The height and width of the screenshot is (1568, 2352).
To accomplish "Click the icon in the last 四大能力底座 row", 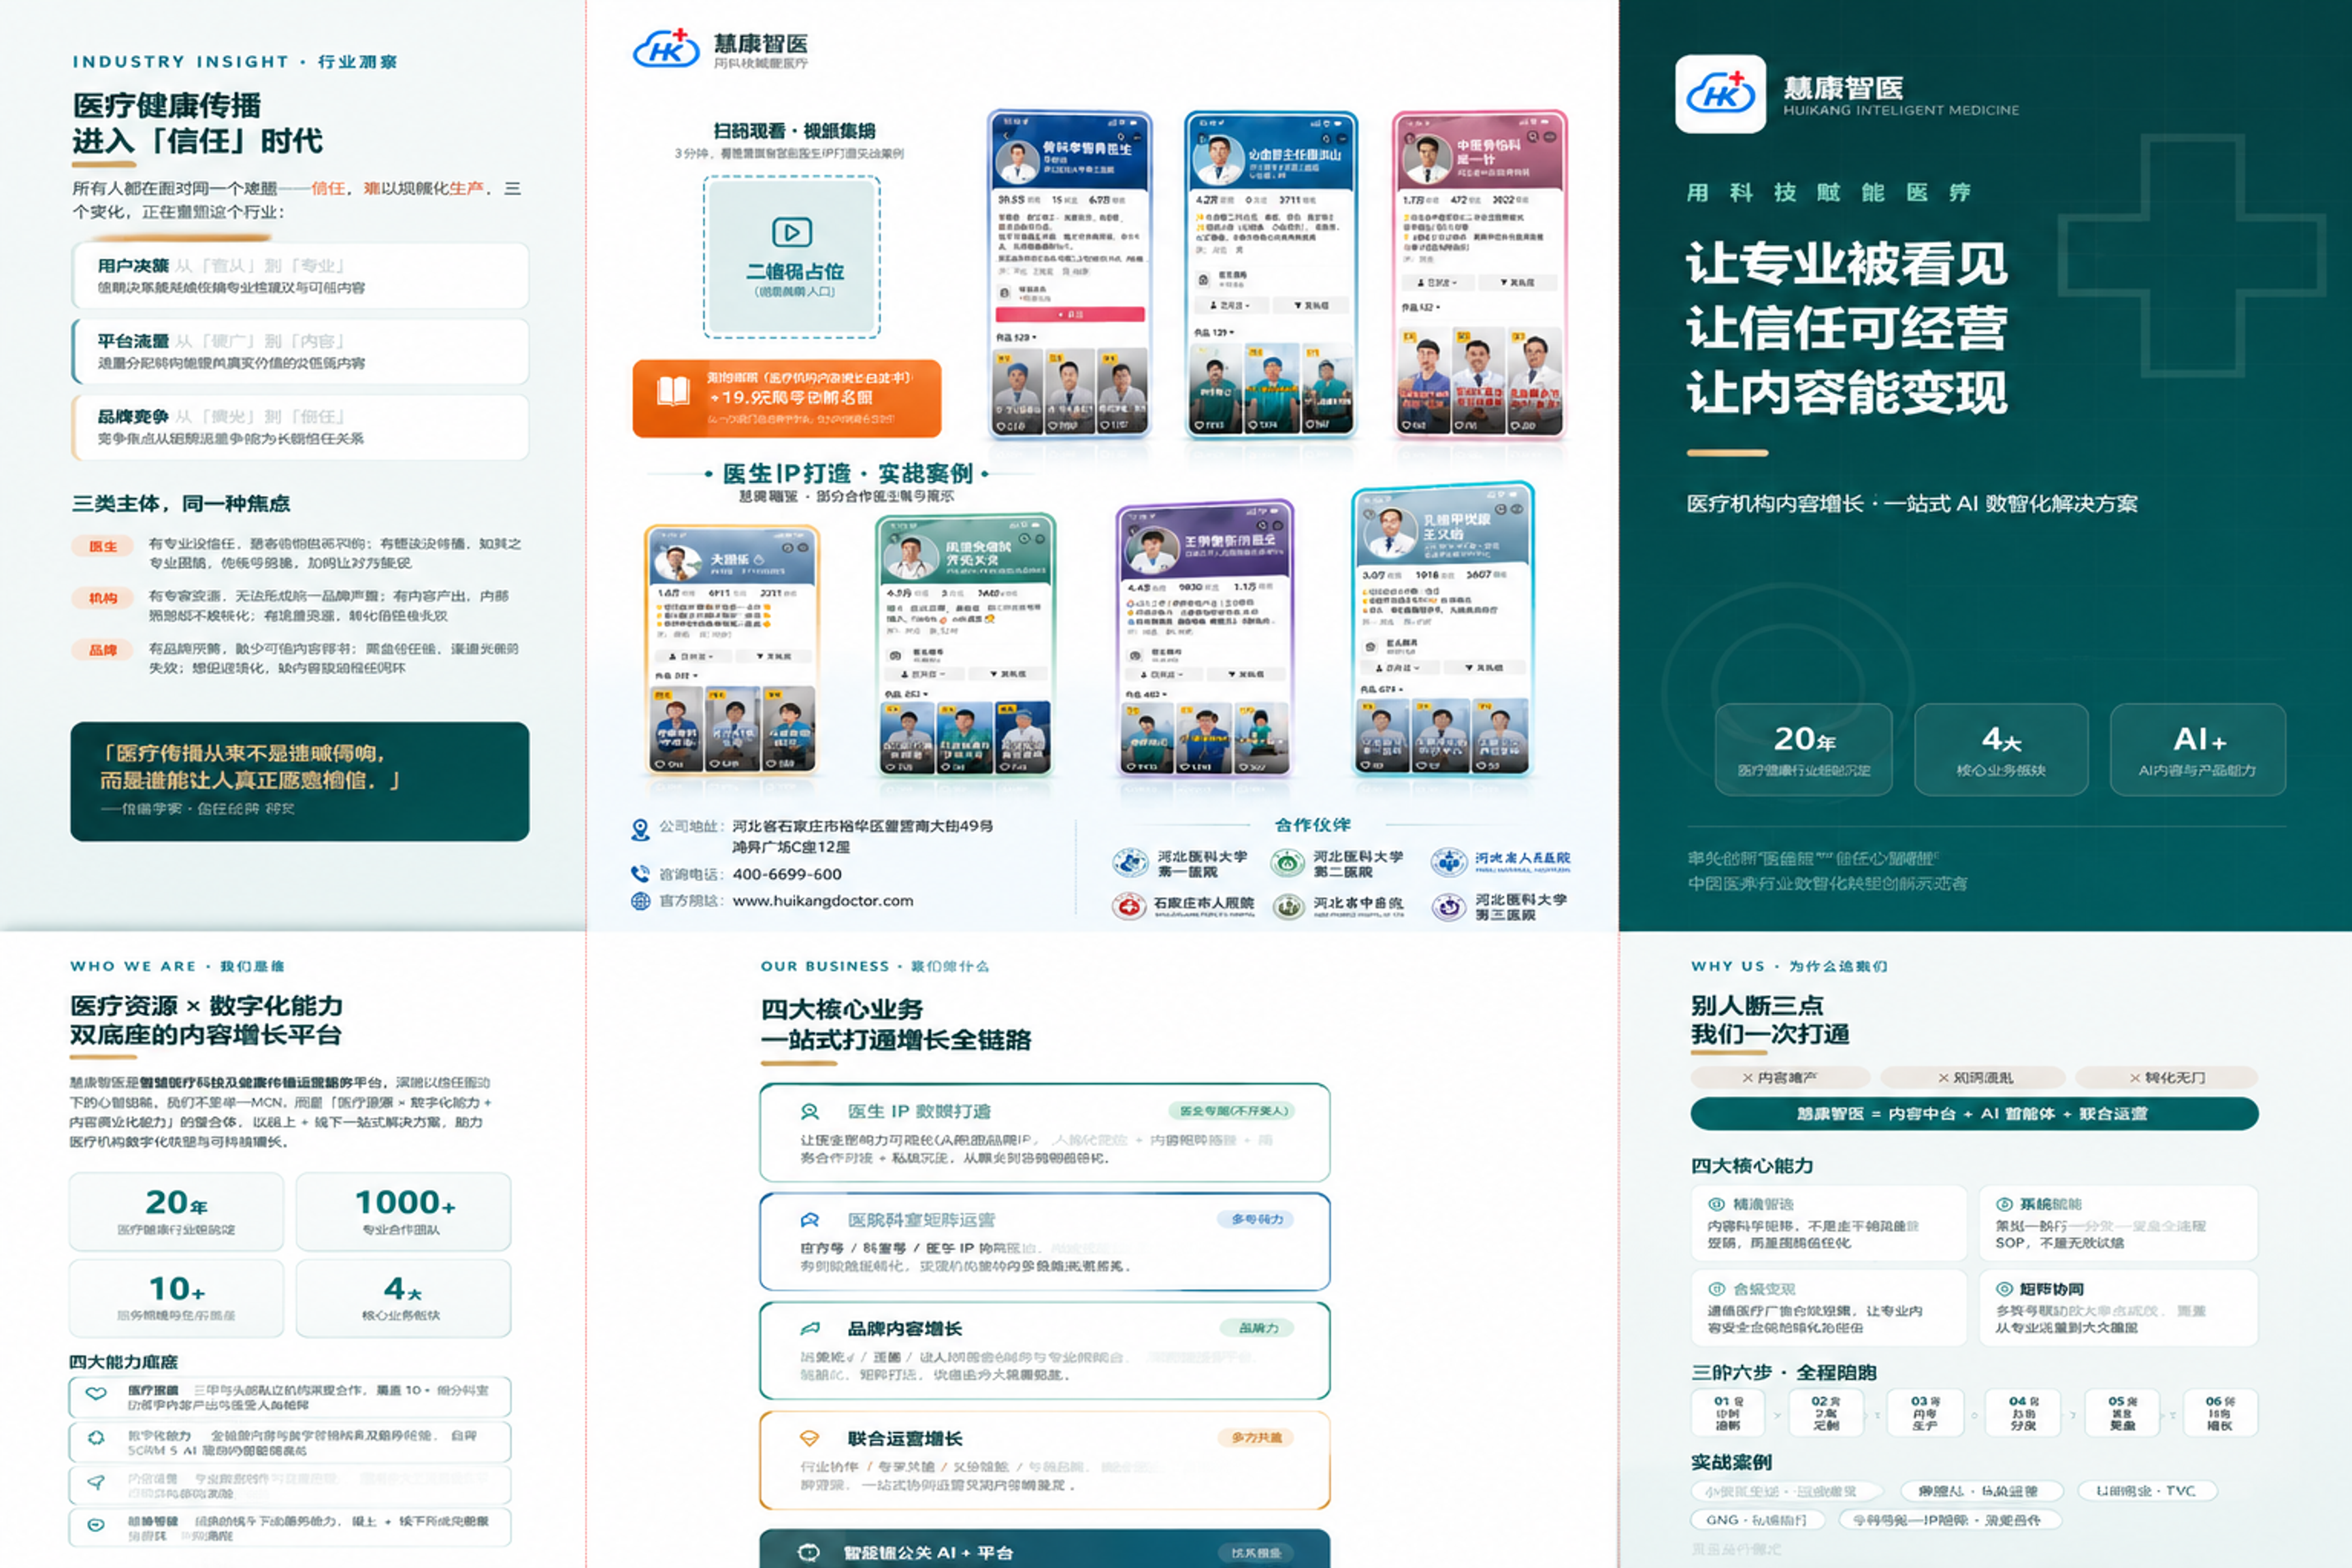I will pos(96,1525).
